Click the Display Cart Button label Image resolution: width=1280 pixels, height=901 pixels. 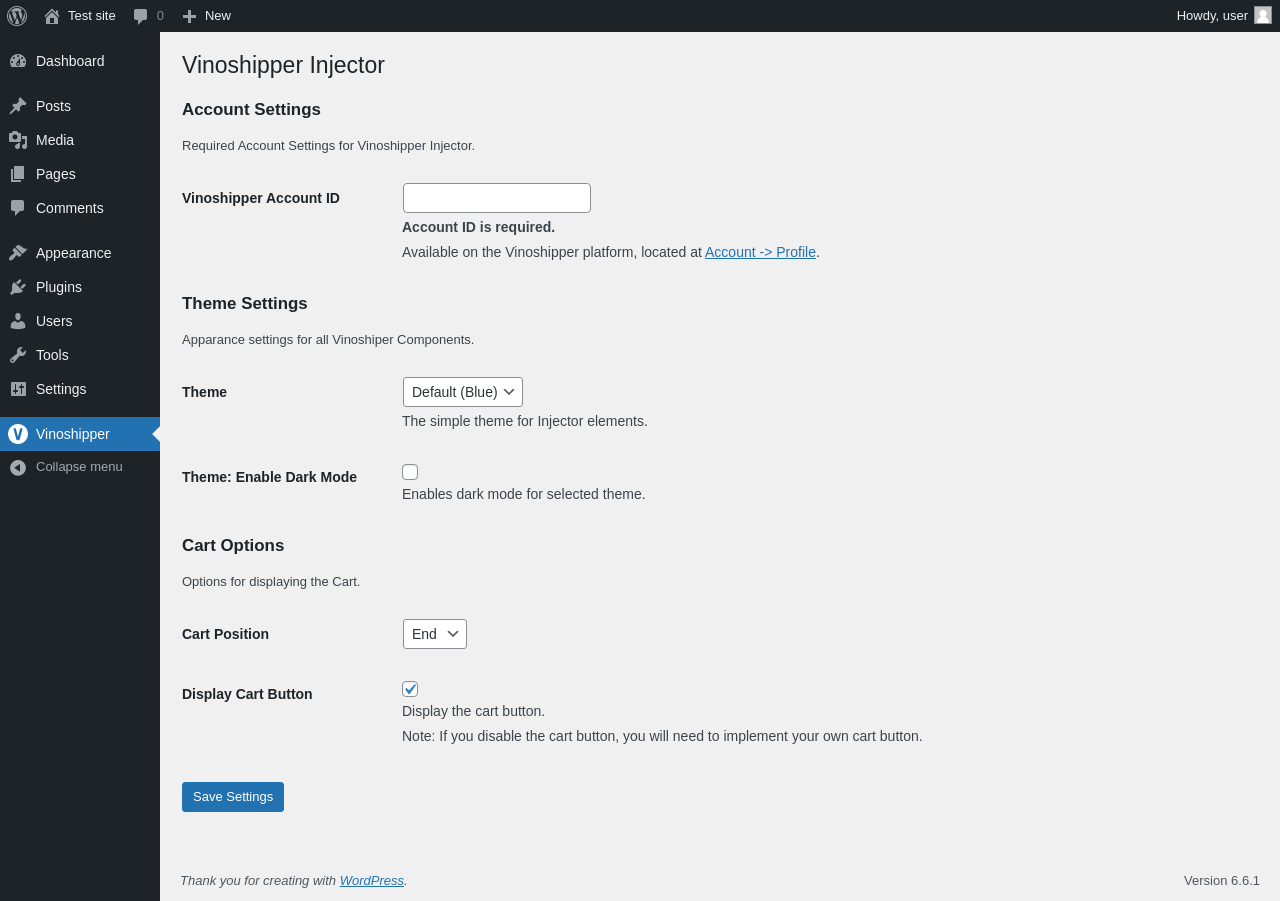coord(247,694)
